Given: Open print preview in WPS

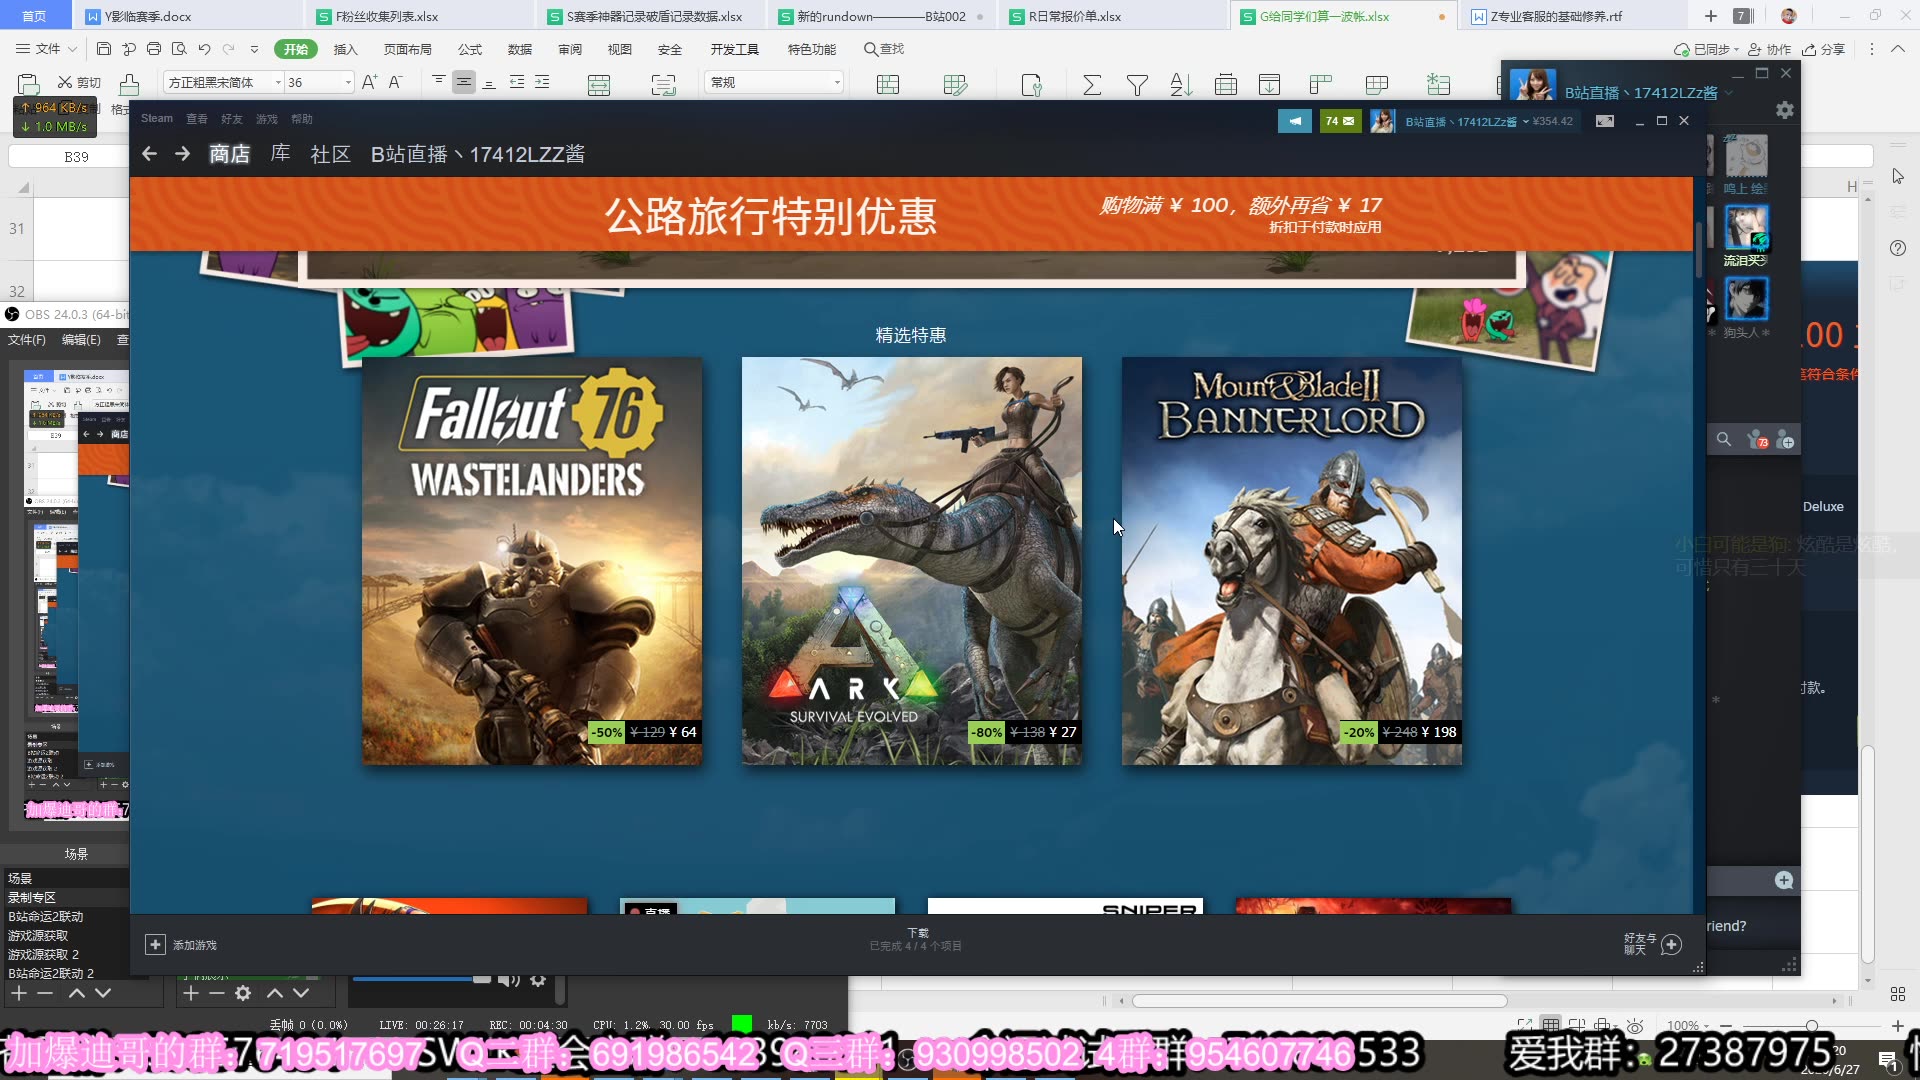Looking at the screenshot, I should tap(179, 49).
